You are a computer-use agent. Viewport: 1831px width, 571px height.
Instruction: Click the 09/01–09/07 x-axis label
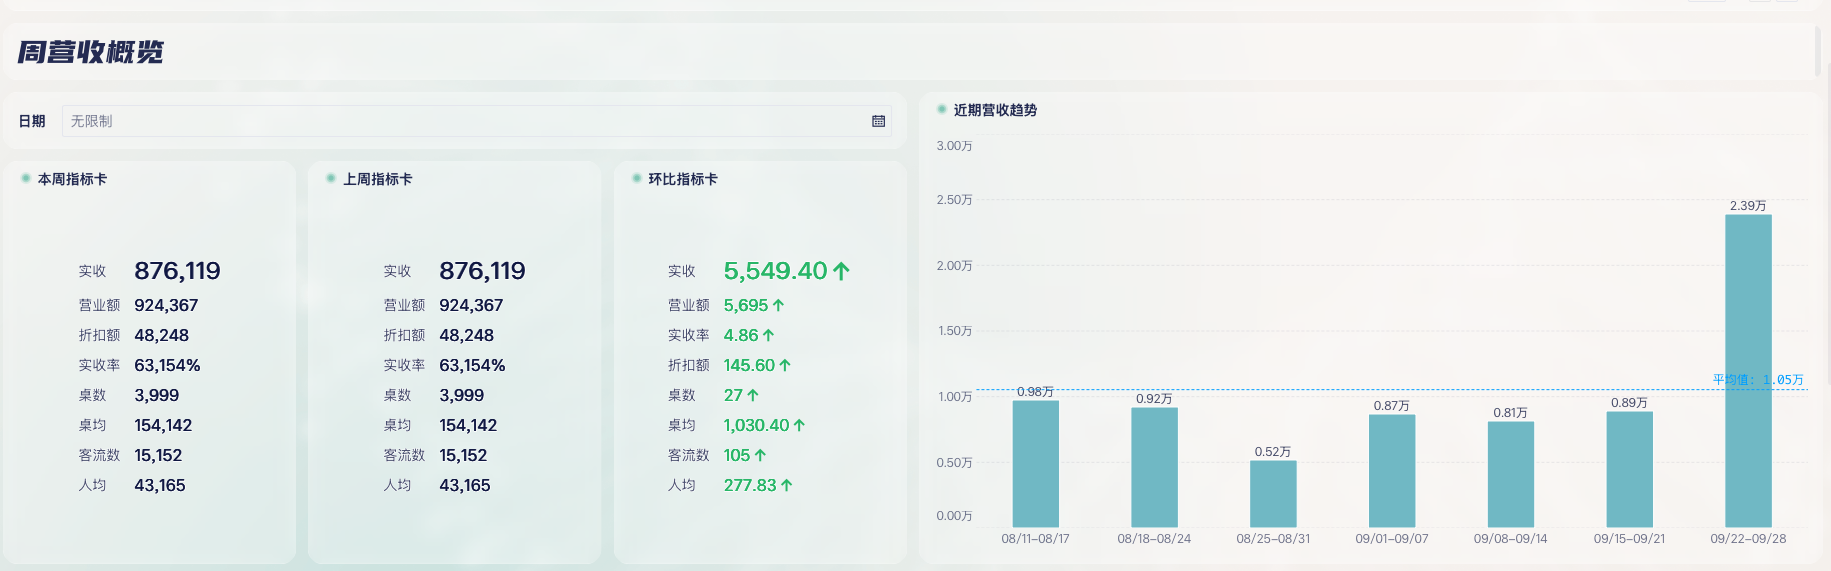pyautogui.click(x=1391, y=539)
